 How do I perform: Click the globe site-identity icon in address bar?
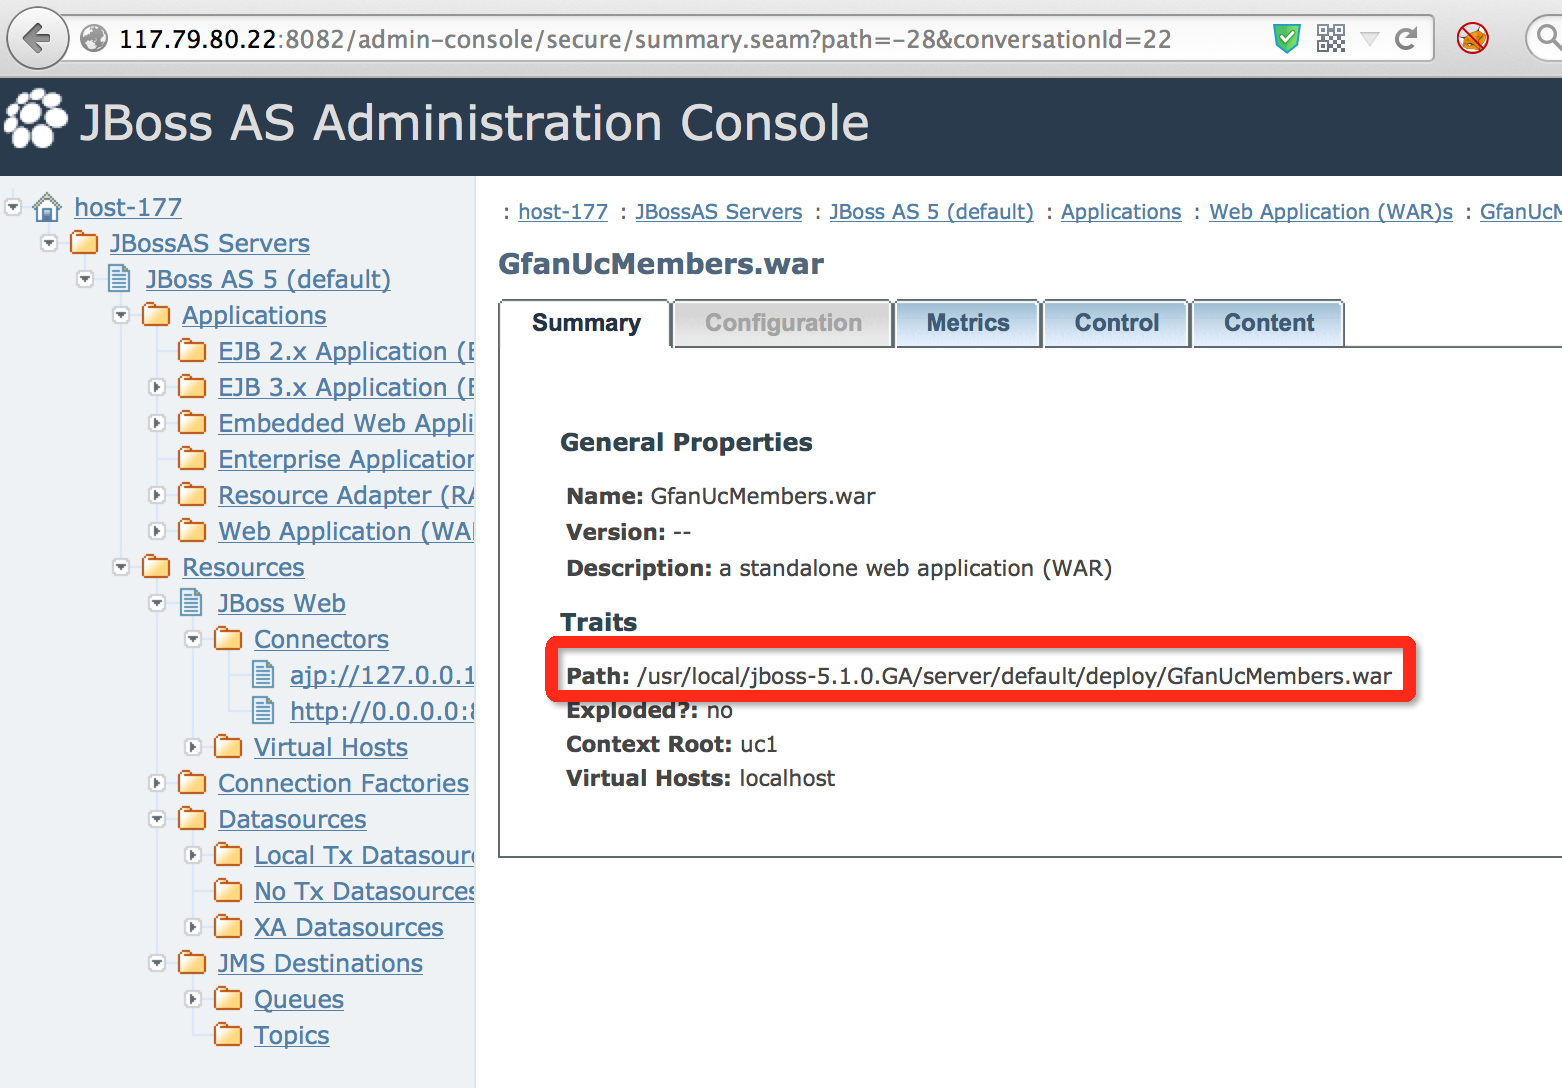tap(94, 39)
